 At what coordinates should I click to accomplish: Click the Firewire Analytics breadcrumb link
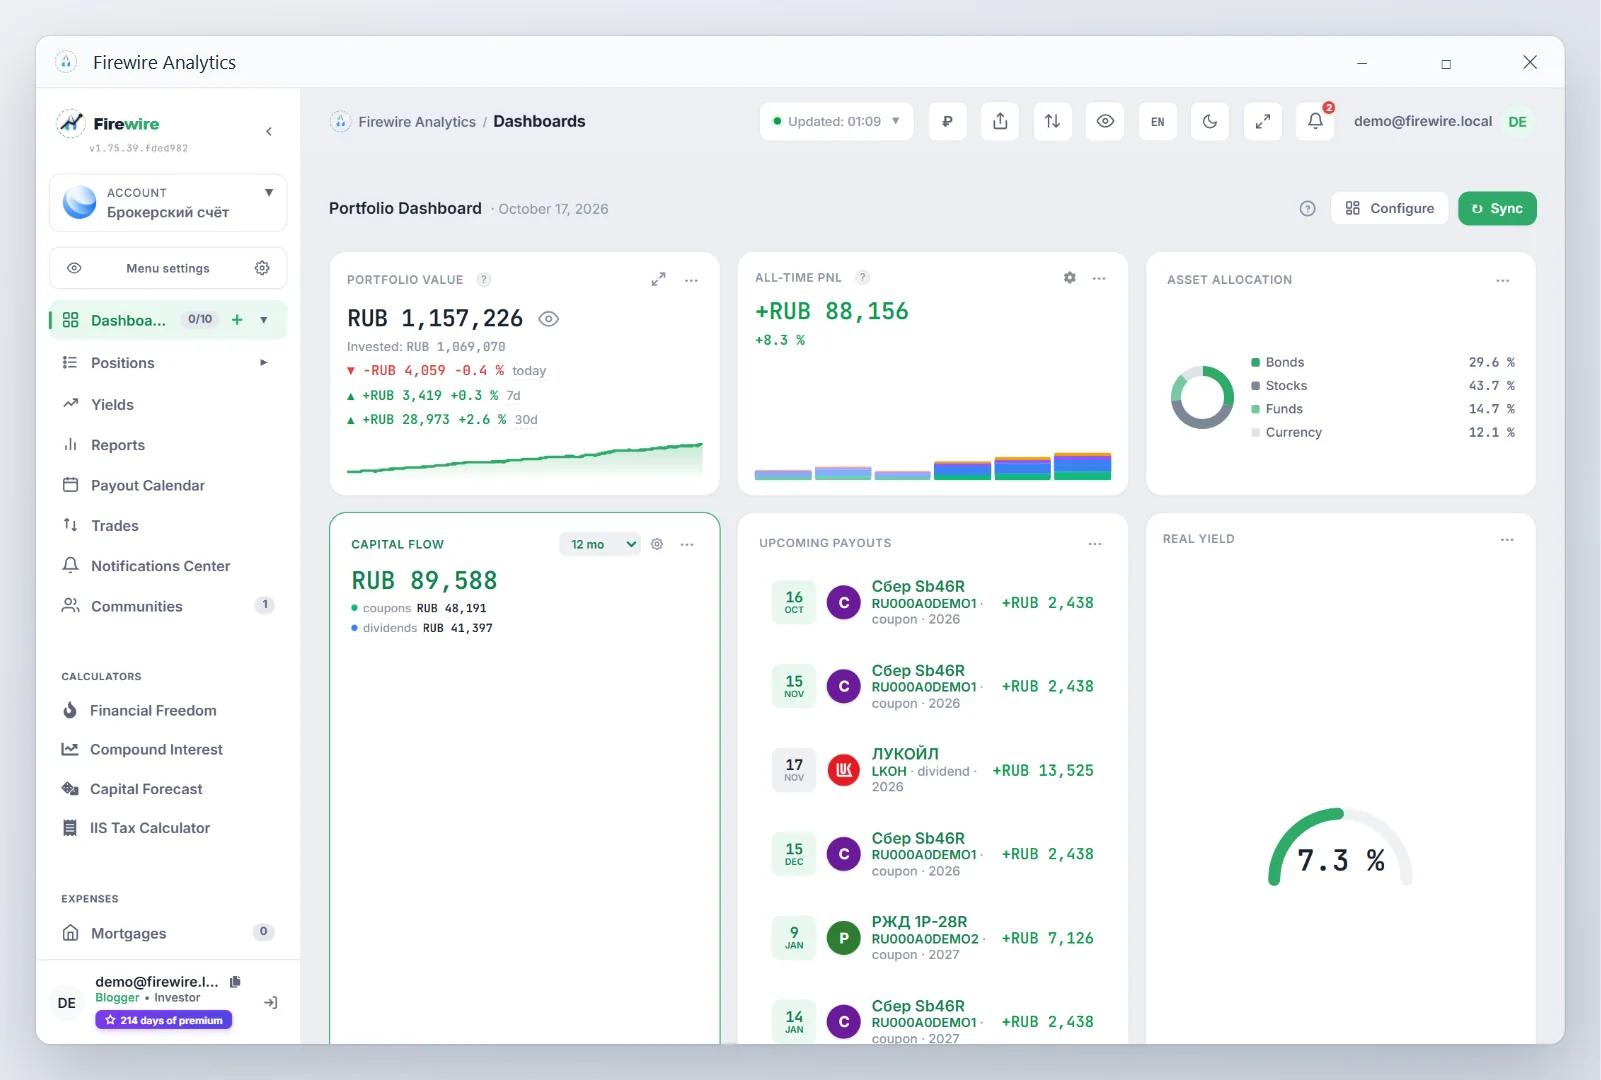click(417, 122)
